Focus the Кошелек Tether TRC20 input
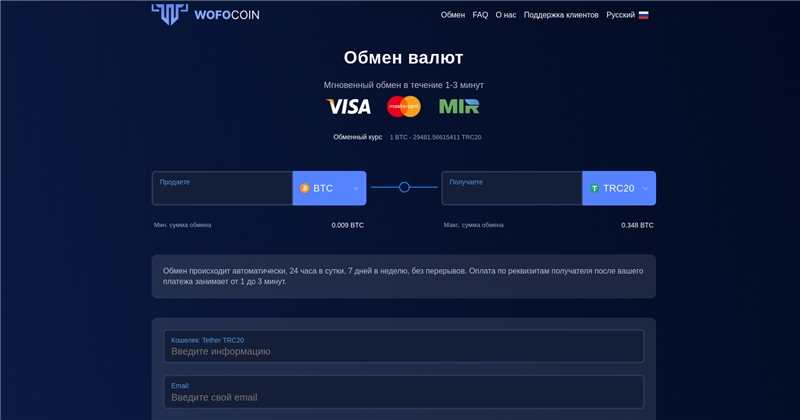 404,346
